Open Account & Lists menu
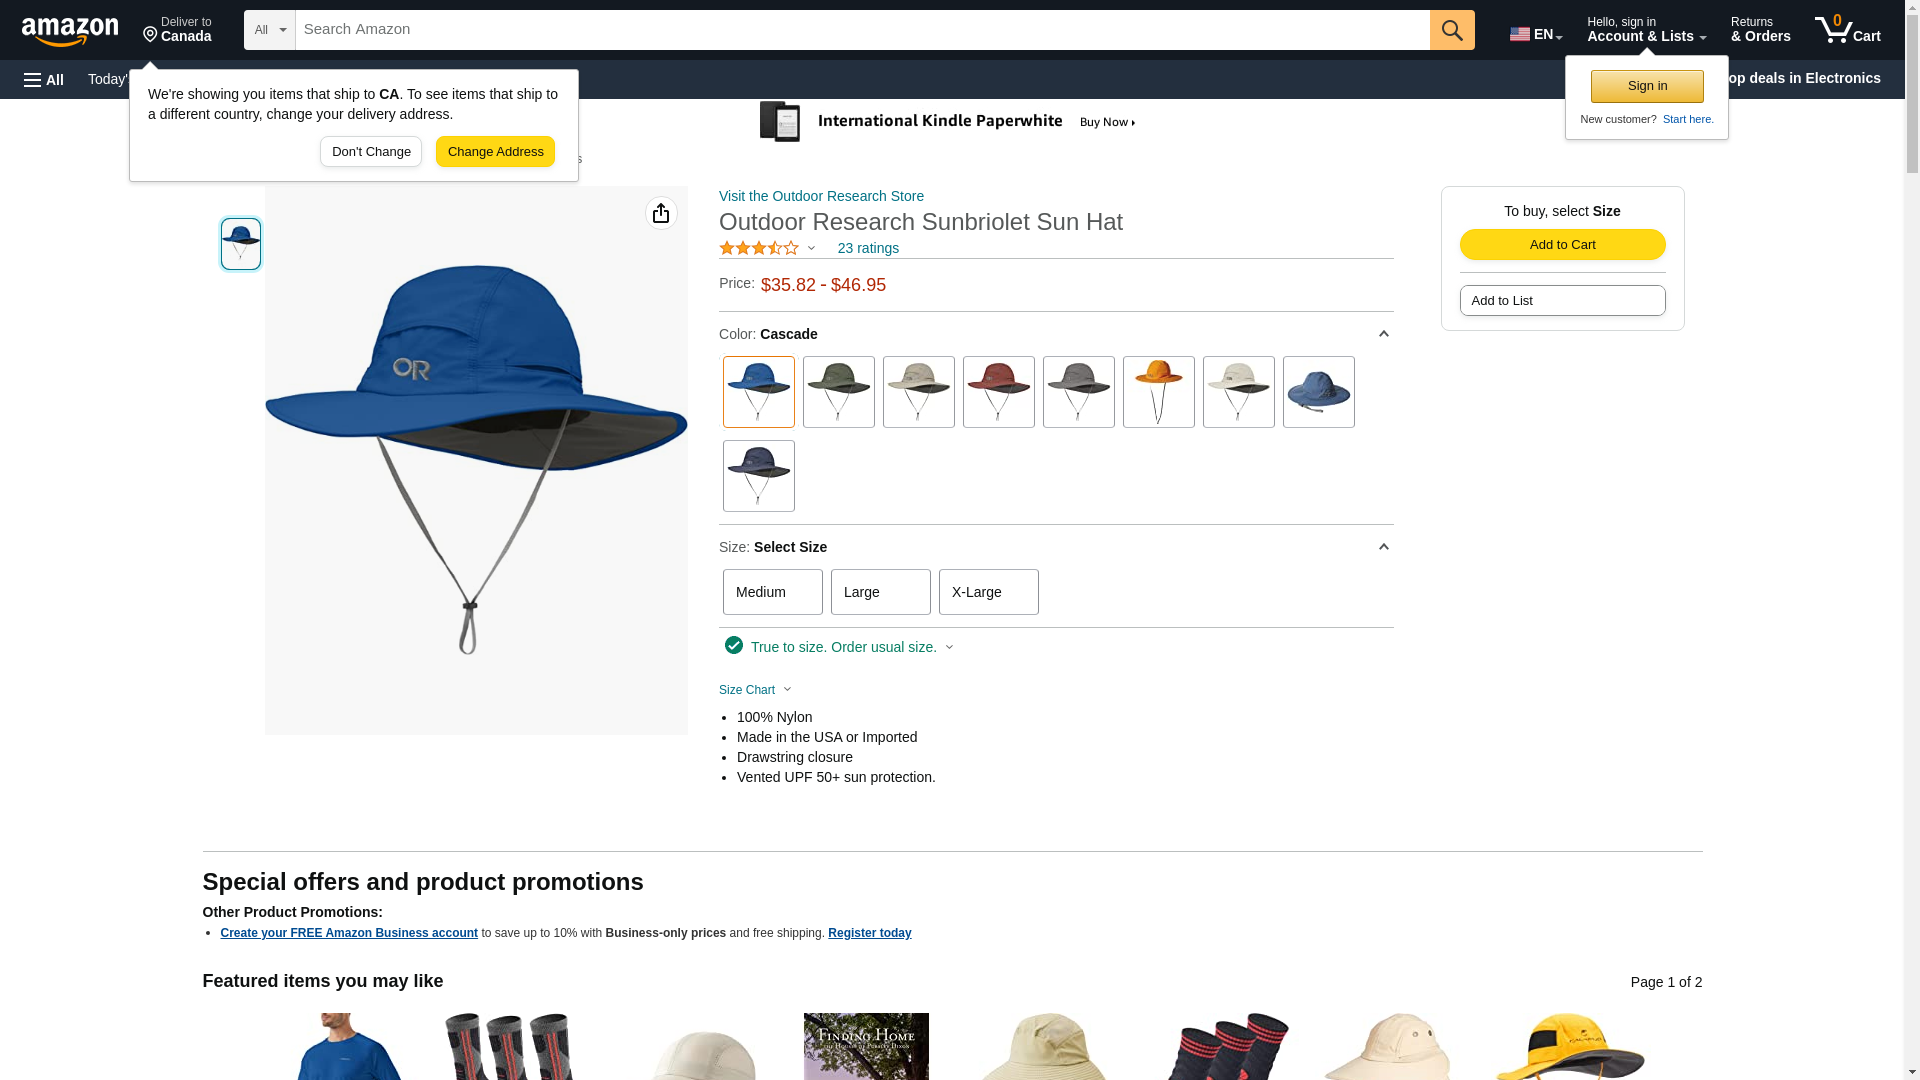This screenshot has height=1080, width=1920. point(1647,30)
